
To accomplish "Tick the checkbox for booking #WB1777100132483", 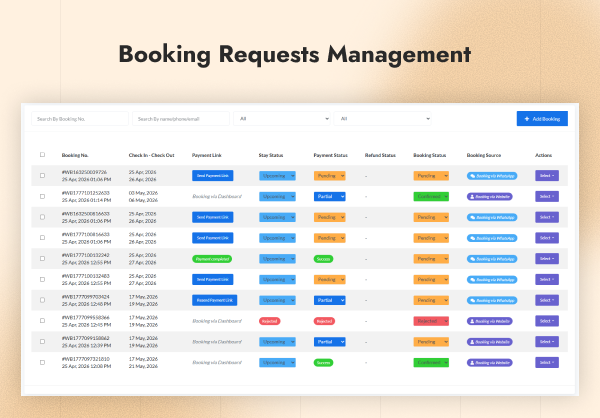I will [x=42, y=279].
